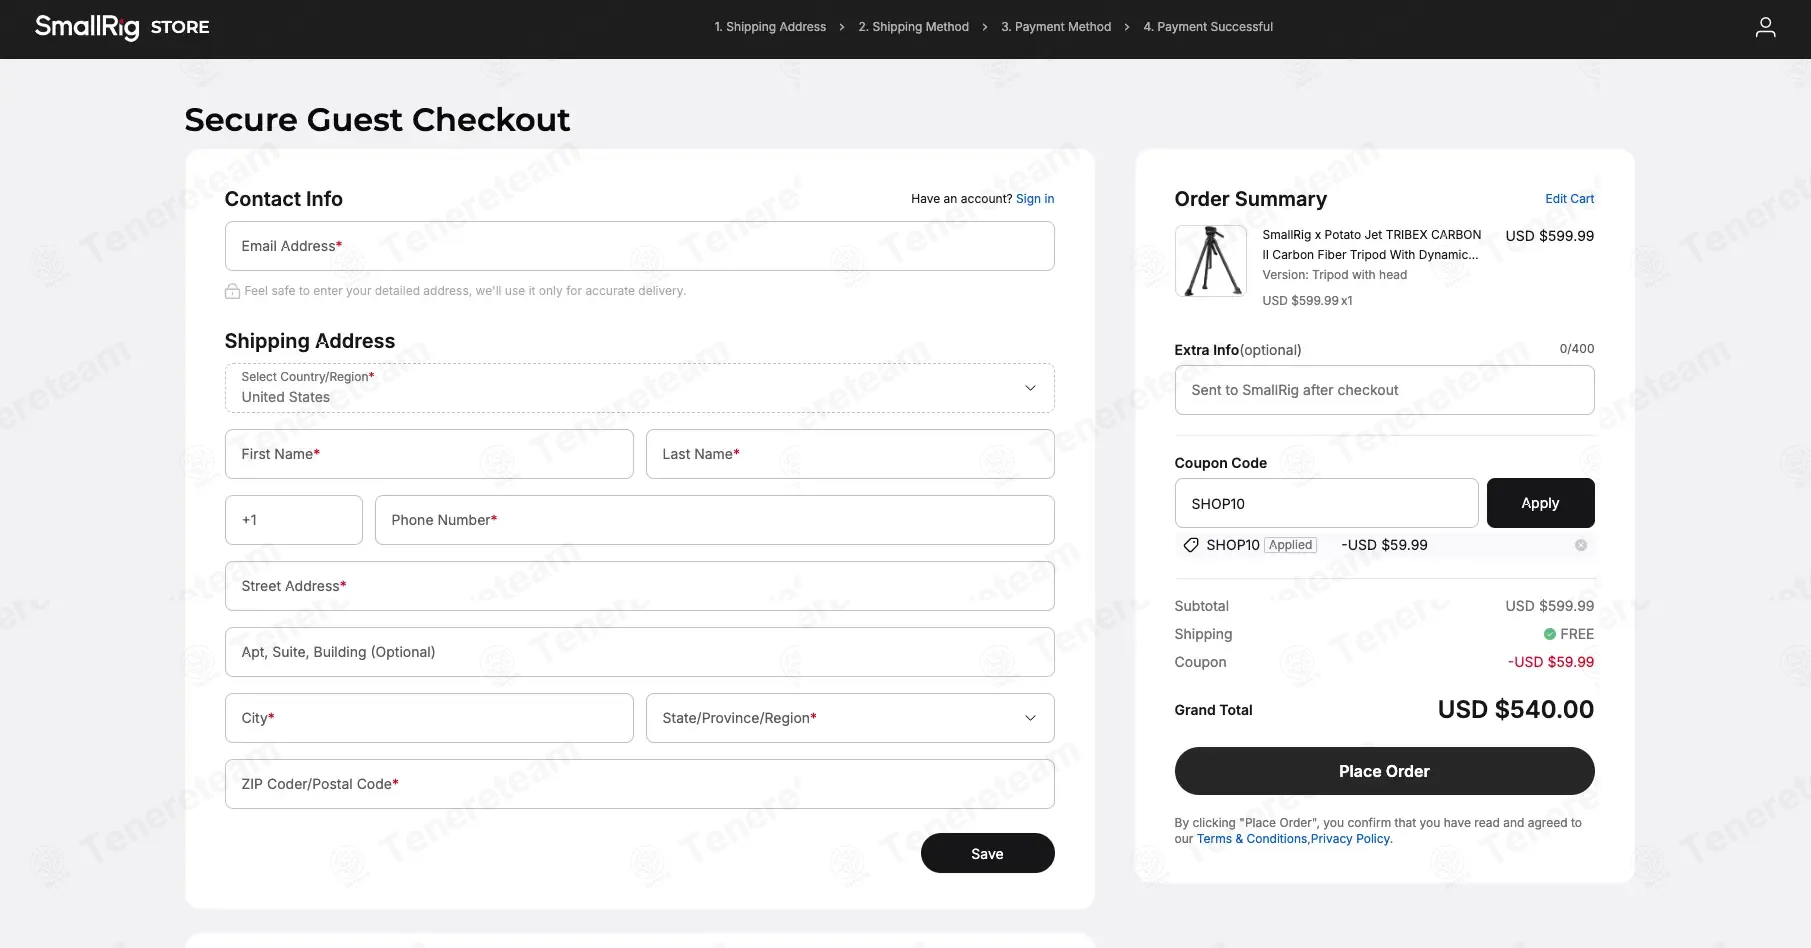Go to step 3 Payment Method

point(1056,27)
